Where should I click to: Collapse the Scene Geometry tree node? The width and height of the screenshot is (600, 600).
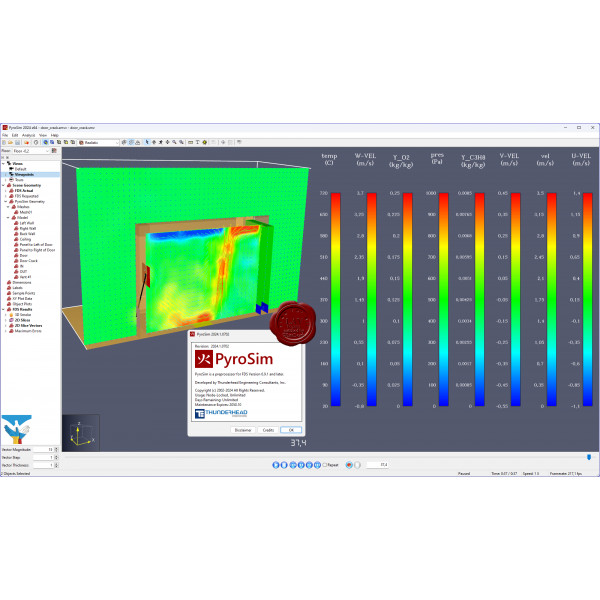[x=3, y=185]
